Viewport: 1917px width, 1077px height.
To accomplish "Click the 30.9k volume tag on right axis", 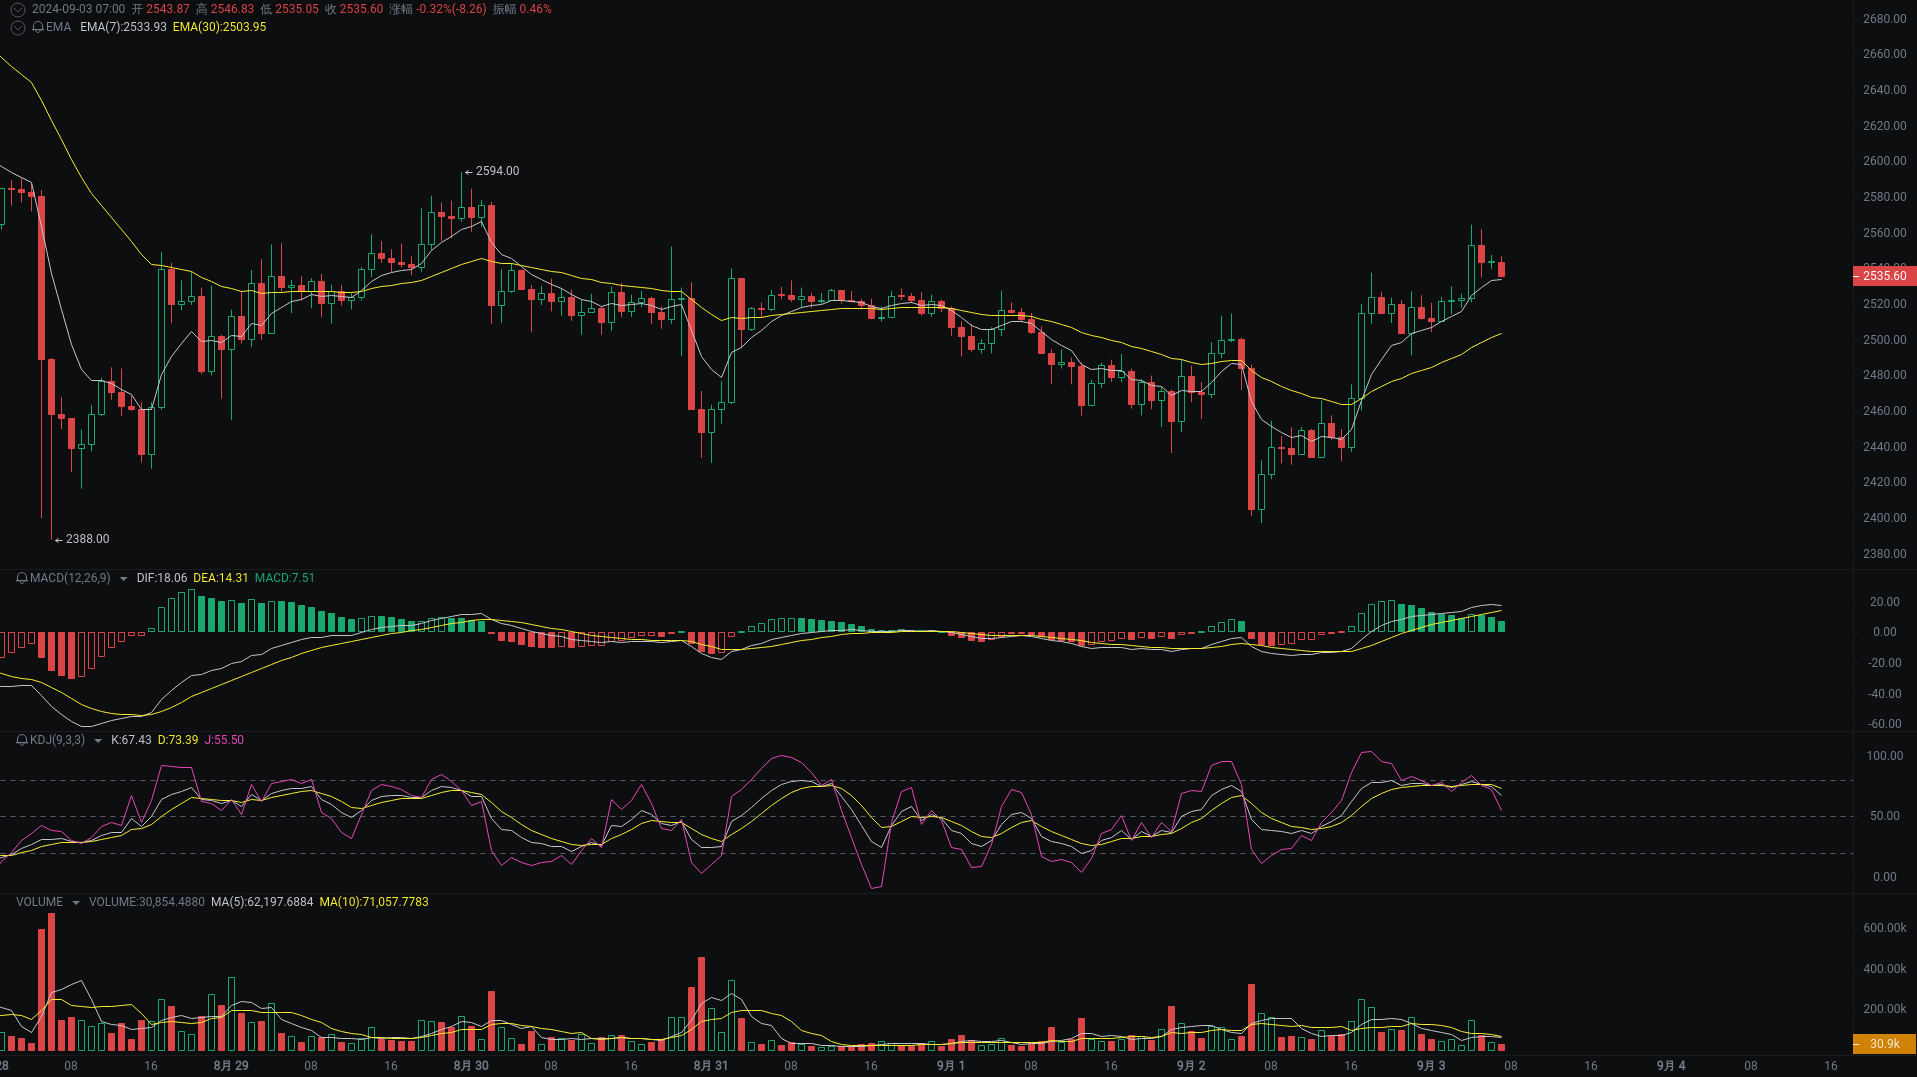I will 1883,1044.
